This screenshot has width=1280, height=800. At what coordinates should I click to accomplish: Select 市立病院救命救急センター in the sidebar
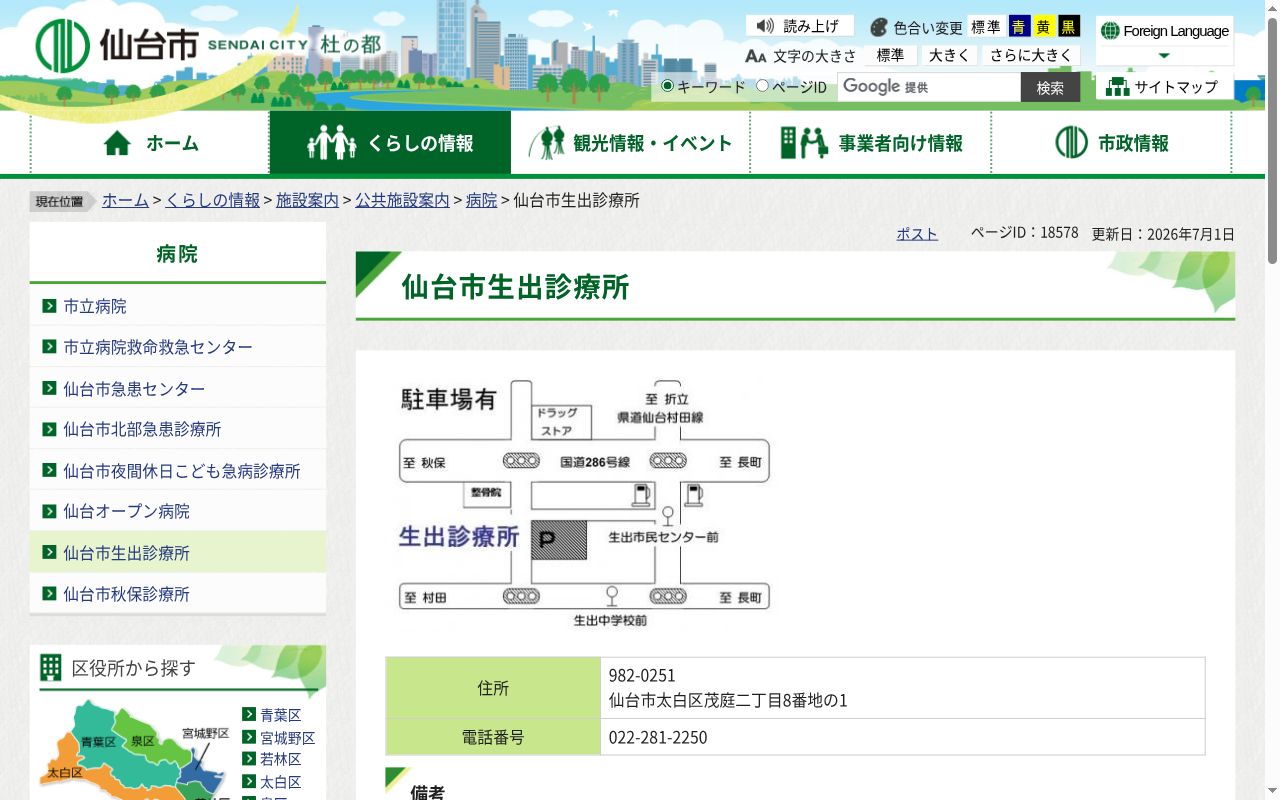point(178,347)
